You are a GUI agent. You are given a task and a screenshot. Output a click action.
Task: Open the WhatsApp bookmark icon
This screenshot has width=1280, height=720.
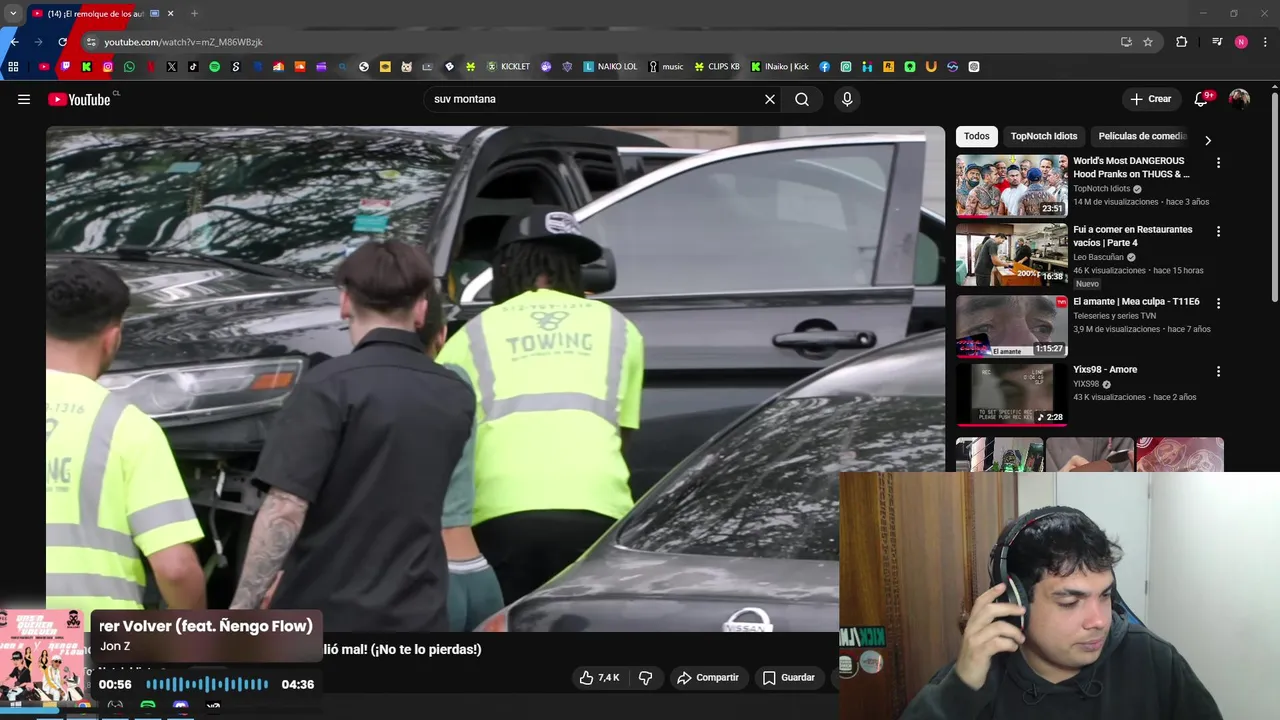click(x=129, y=67)
